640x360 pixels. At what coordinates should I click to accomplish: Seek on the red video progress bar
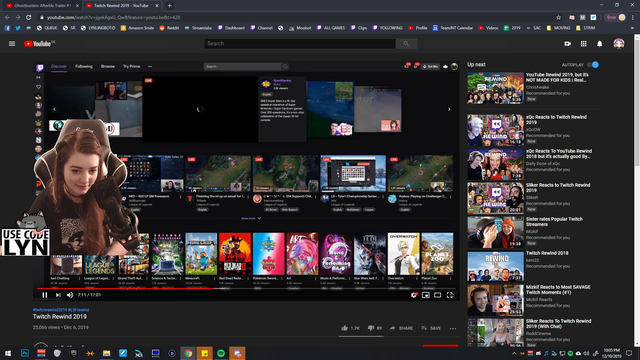pyautogui.click(x=246, y=289)
